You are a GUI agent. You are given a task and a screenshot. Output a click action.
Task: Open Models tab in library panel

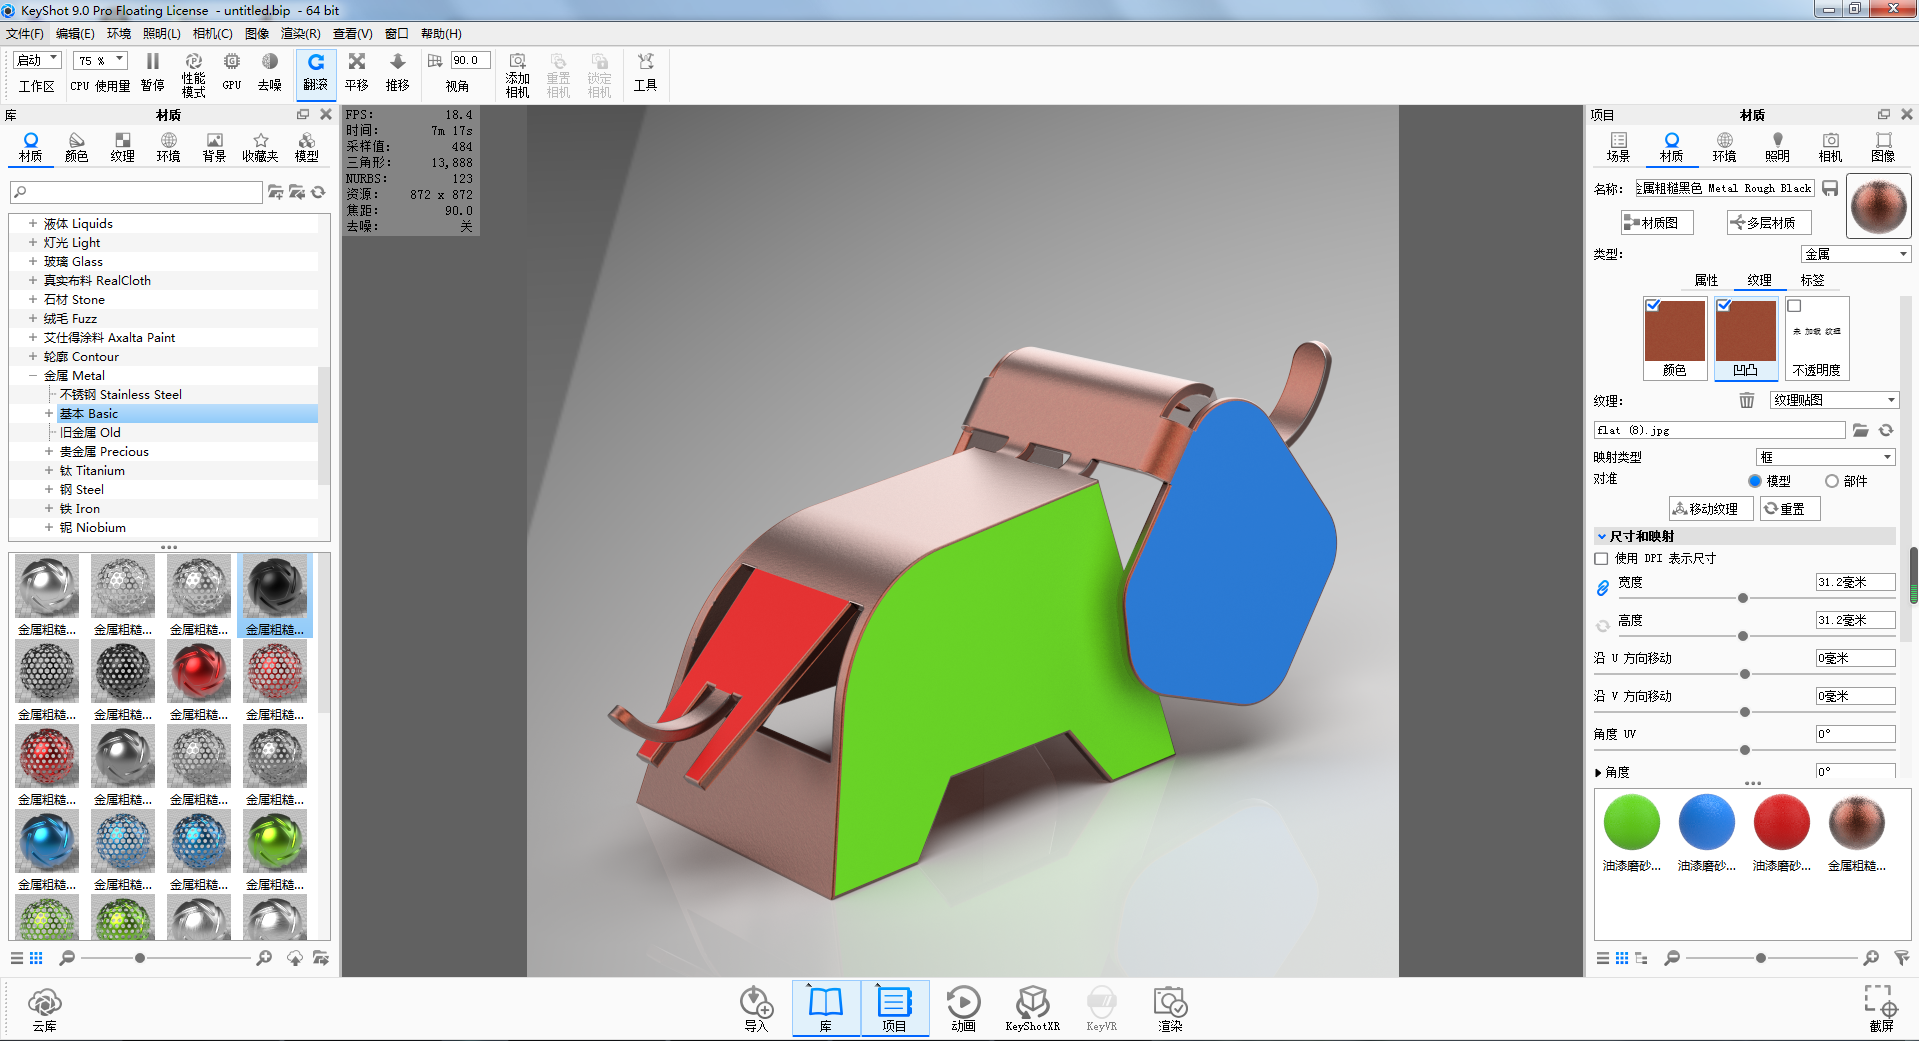pos(307,147)
